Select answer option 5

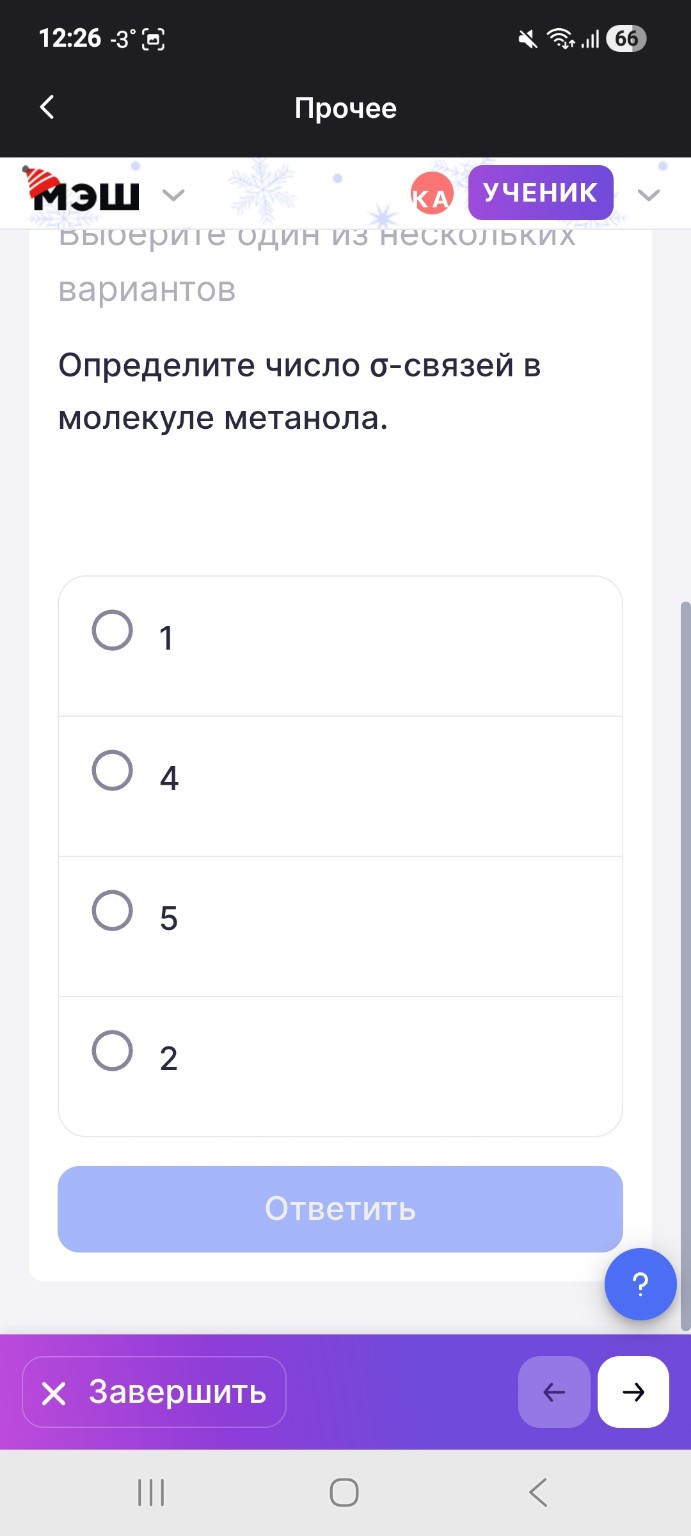[113, 910]
